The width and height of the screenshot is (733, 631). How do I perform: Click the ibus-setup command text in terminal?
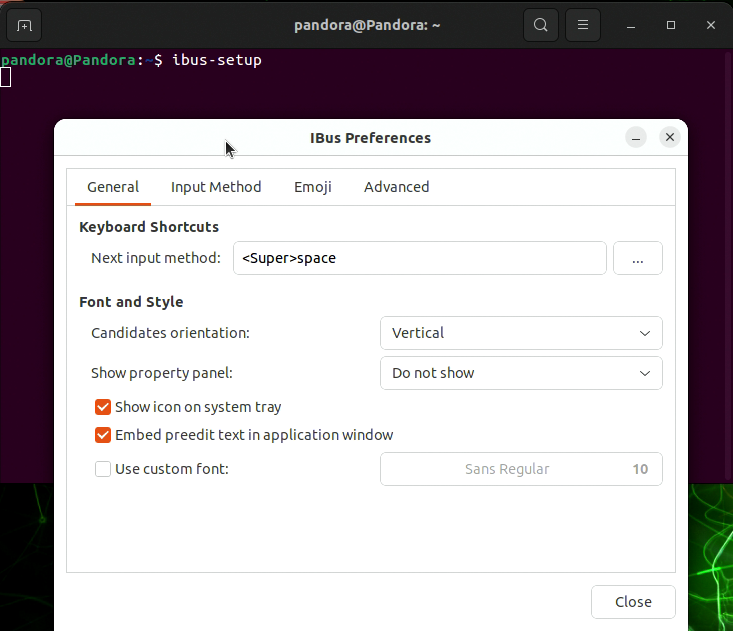coord(217,60)
